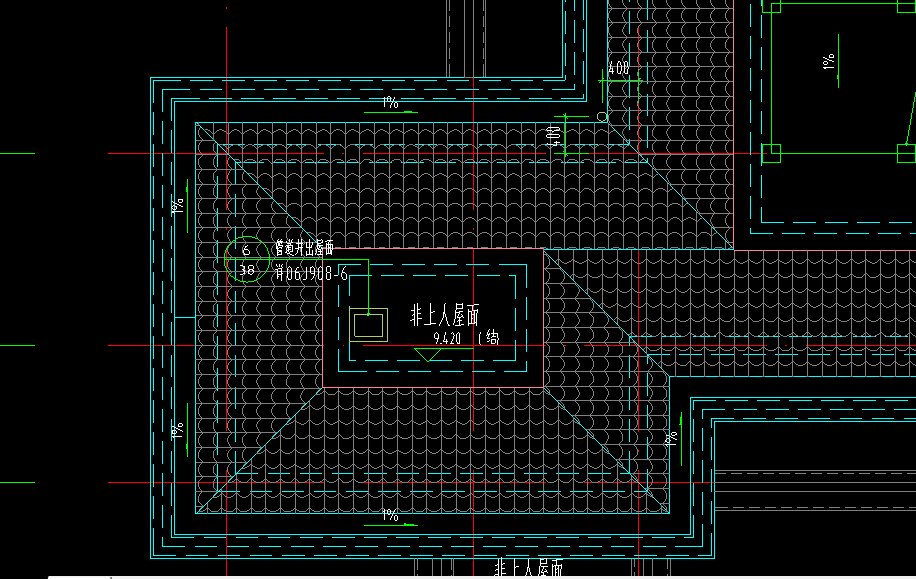Viewport: 916px width, 579px height.
Task: Select the number '6' inside the callout circle
Action: click(247, 250)
